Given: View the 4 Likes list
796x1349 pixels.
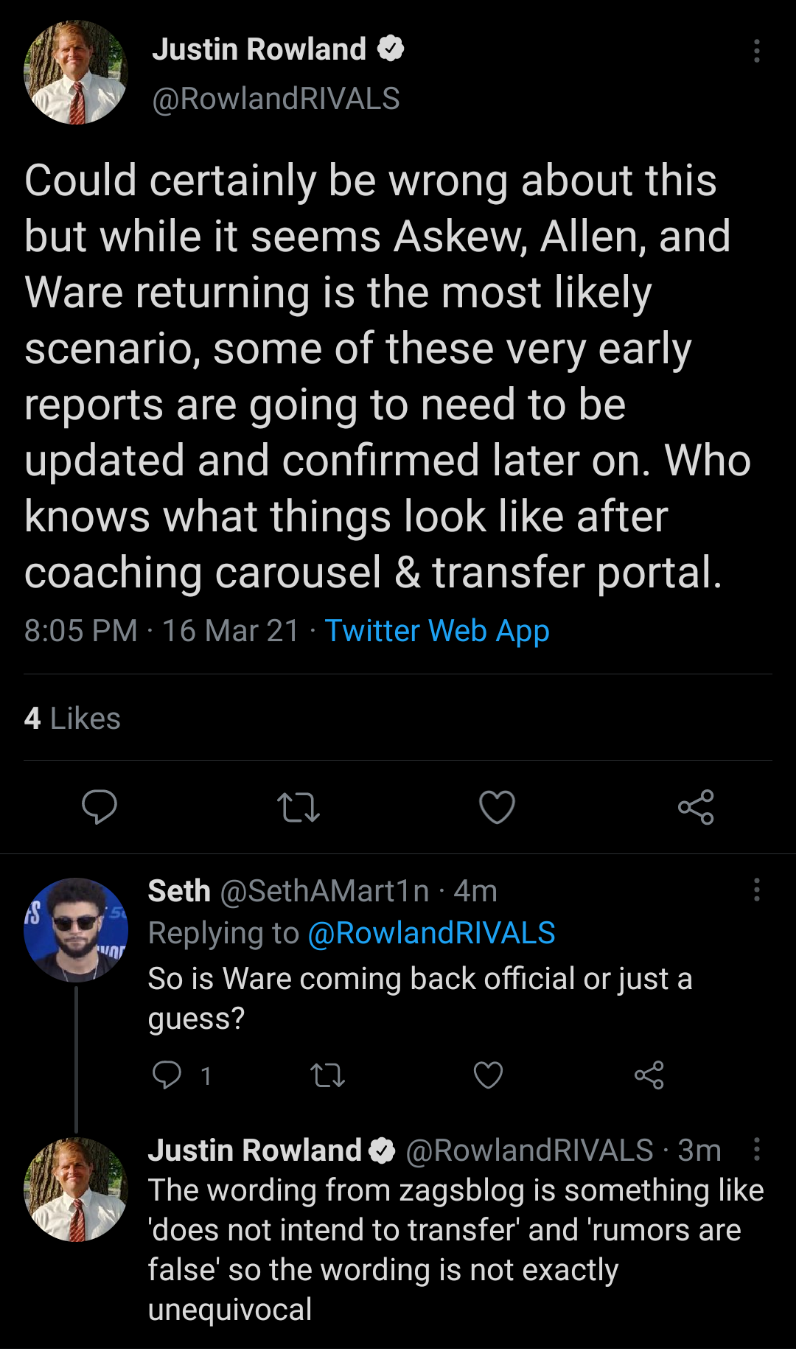Looking at the screenshot, I should pyautogui.click(x=72, y=718).
